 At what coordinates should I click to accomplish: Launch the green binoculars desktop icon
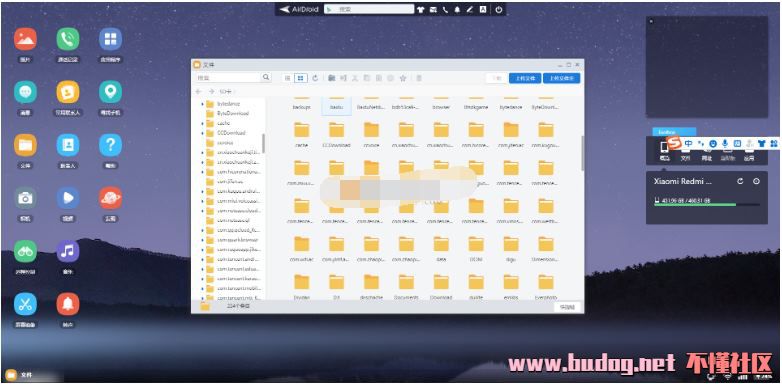coord(25,251)
